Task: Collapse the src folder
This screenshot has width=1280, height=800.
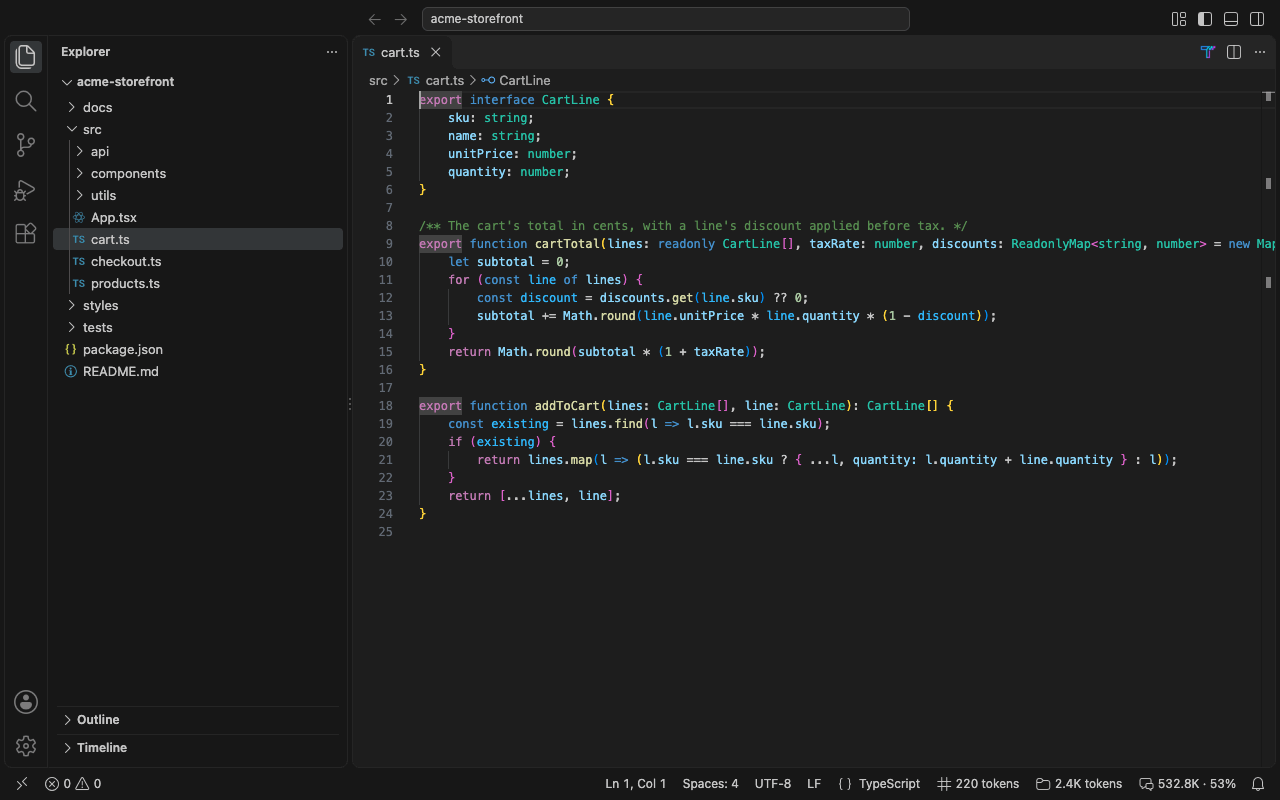Action: 198,130
